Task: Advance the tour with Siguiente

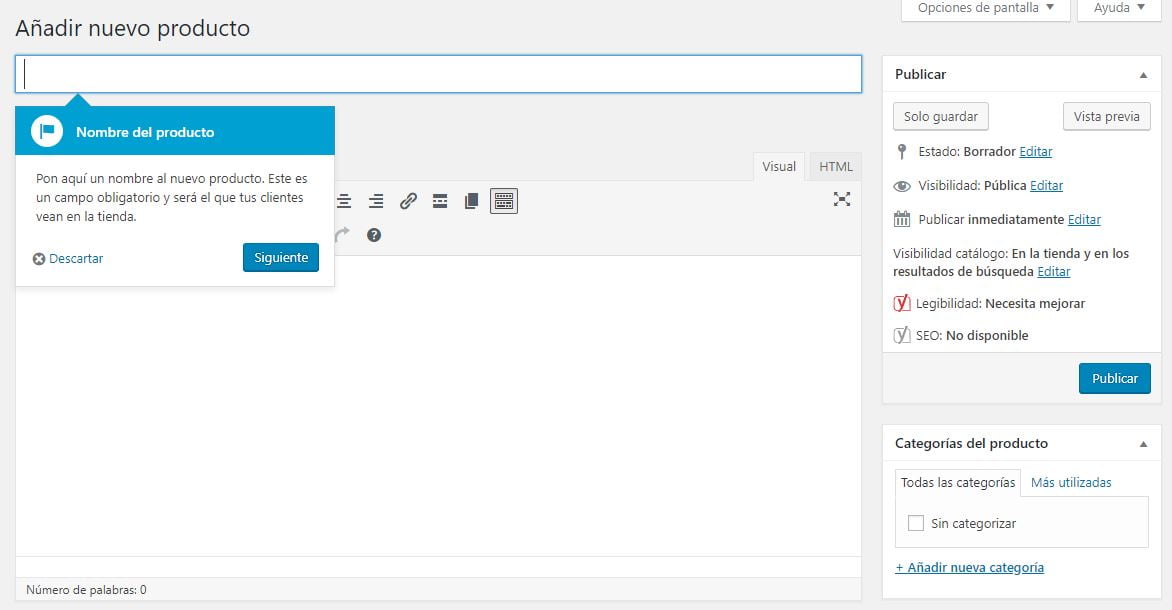Action: (280, 257)
